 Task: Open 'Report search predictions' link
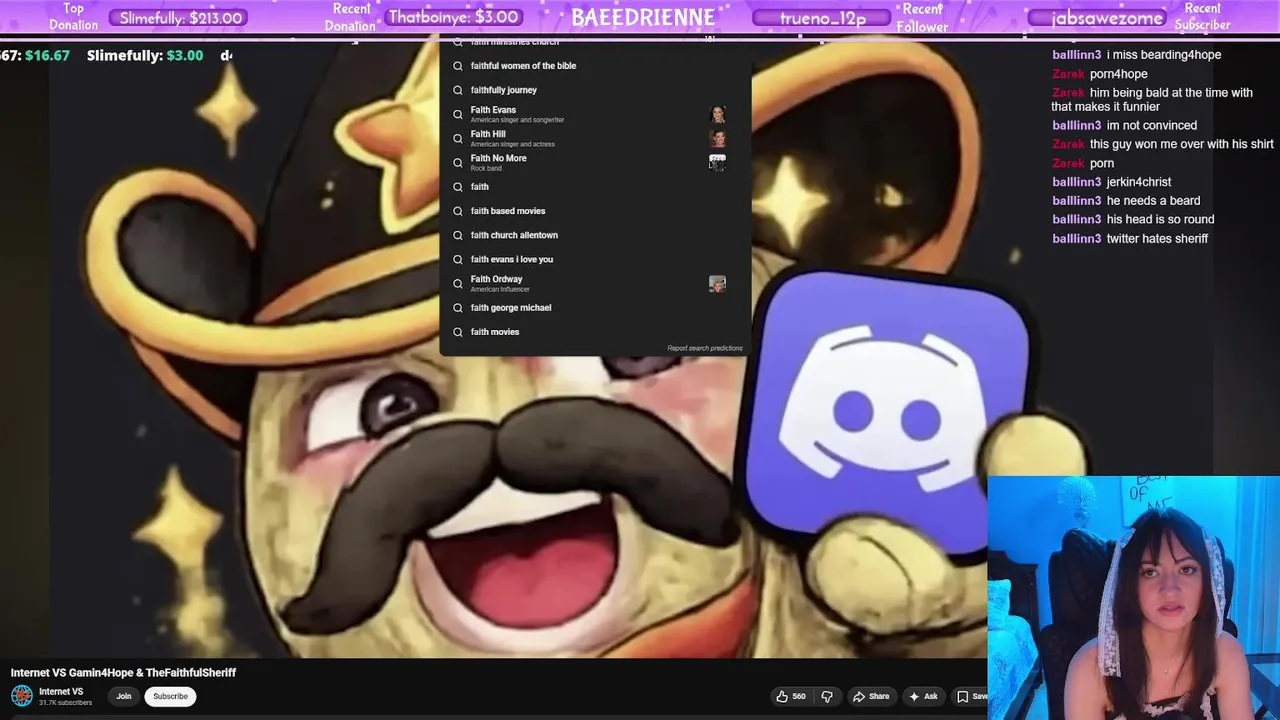coord(705,348)
